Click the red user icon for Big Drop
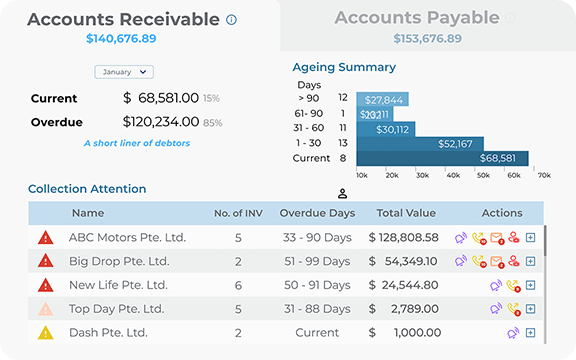The image size is (576, 360). click(x=514, y=261)
